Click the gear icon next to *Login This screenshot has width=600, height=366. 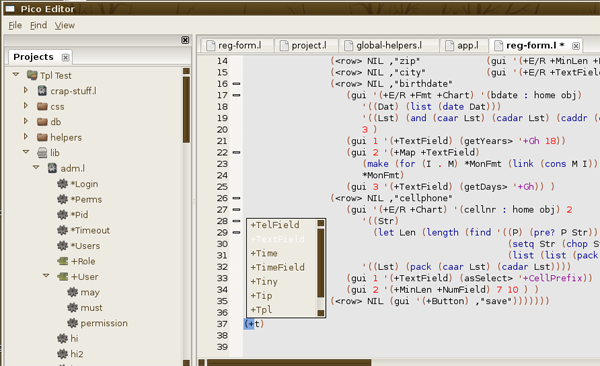coord(62,184)
